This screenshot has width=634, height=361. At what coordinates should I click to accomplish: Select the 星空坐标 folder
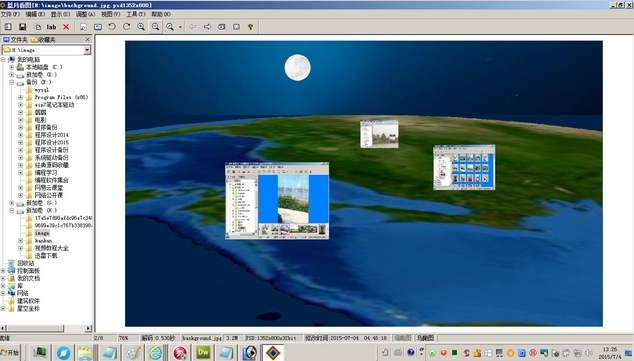pyautogui.click(x=28, y=308)
